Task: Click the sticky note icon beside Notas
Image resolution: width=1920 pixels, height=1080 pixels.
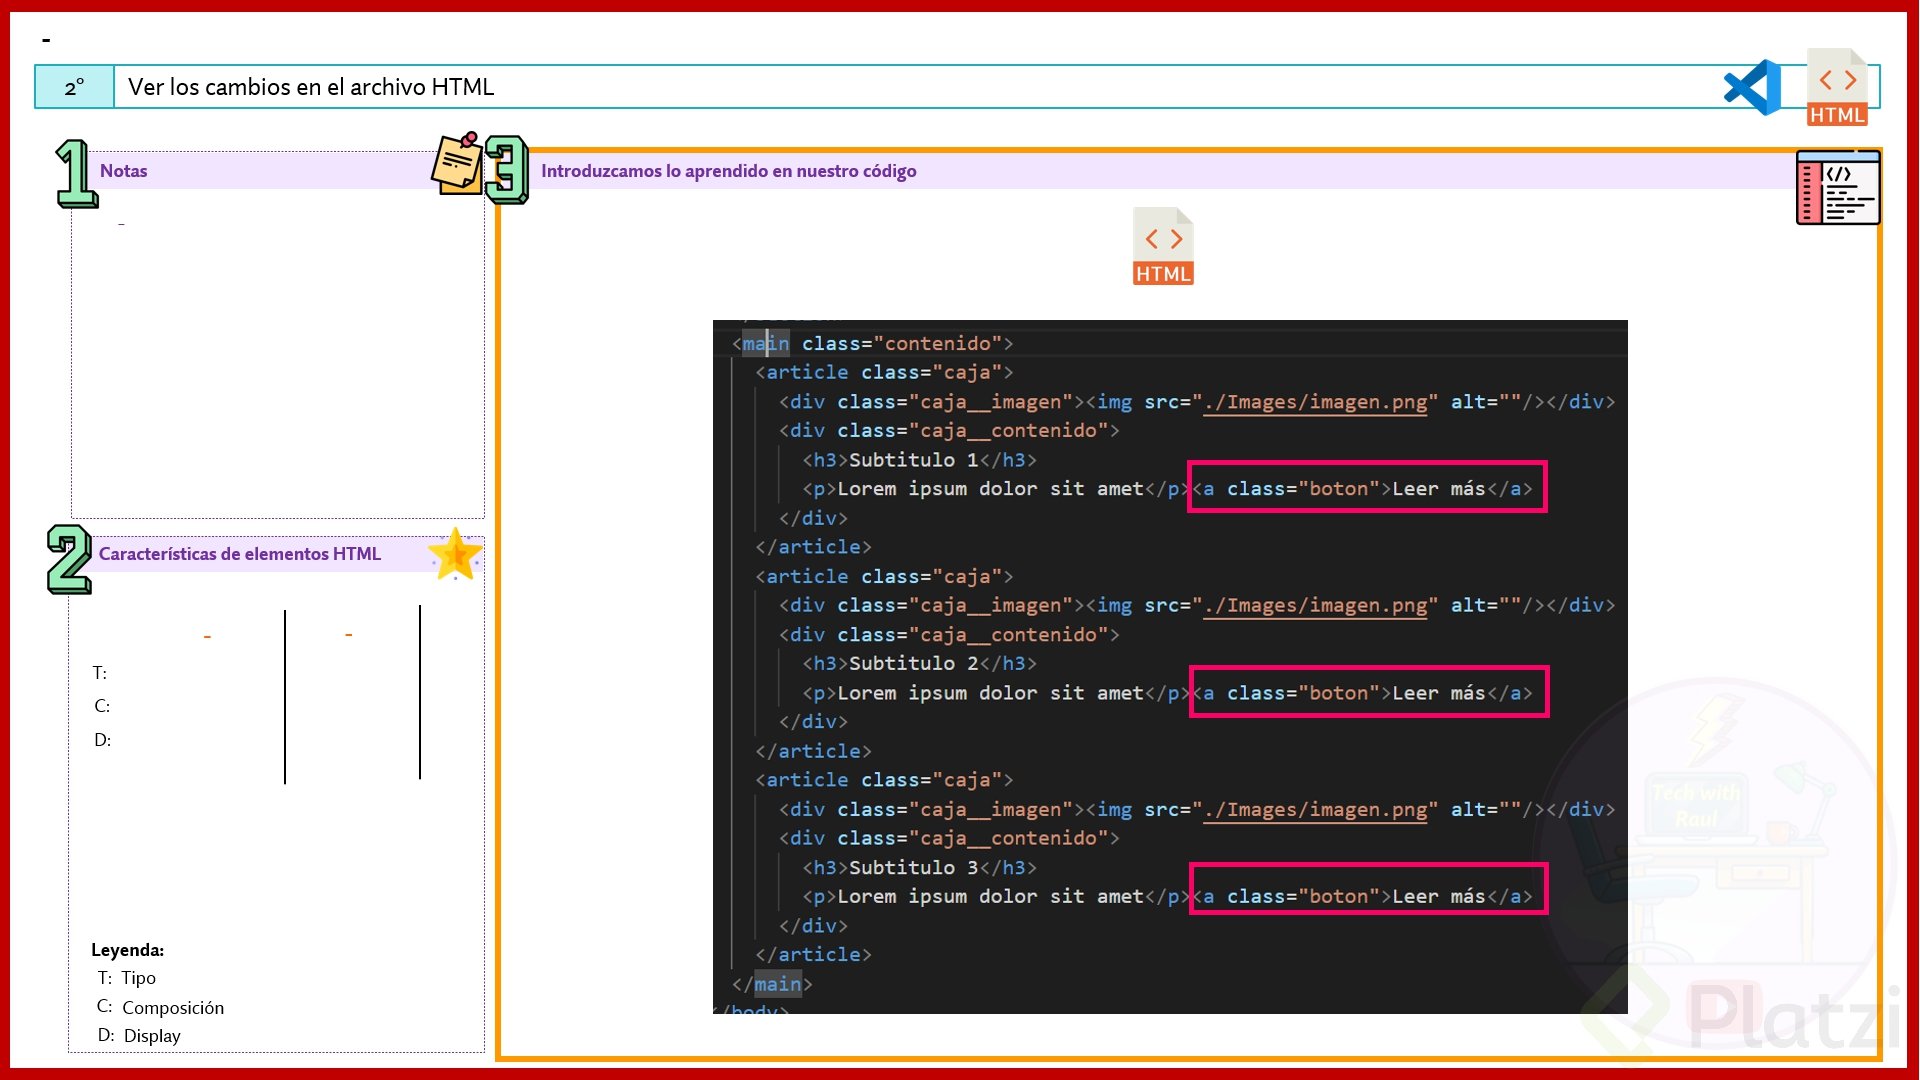Action: [457, 163]
